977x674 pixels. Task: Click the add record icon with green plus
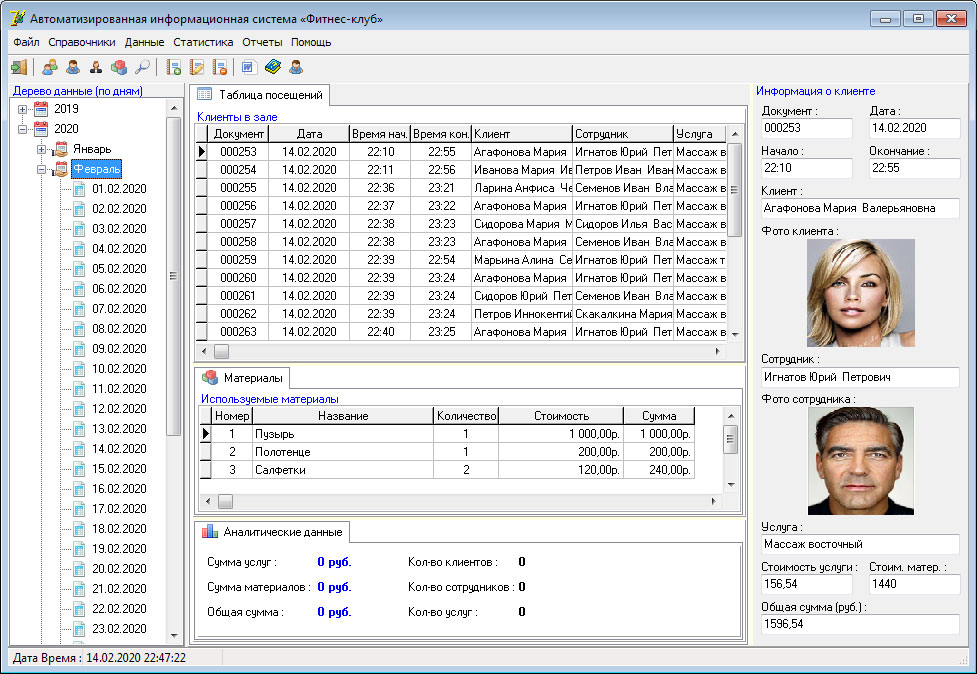(x=174, y=68)
